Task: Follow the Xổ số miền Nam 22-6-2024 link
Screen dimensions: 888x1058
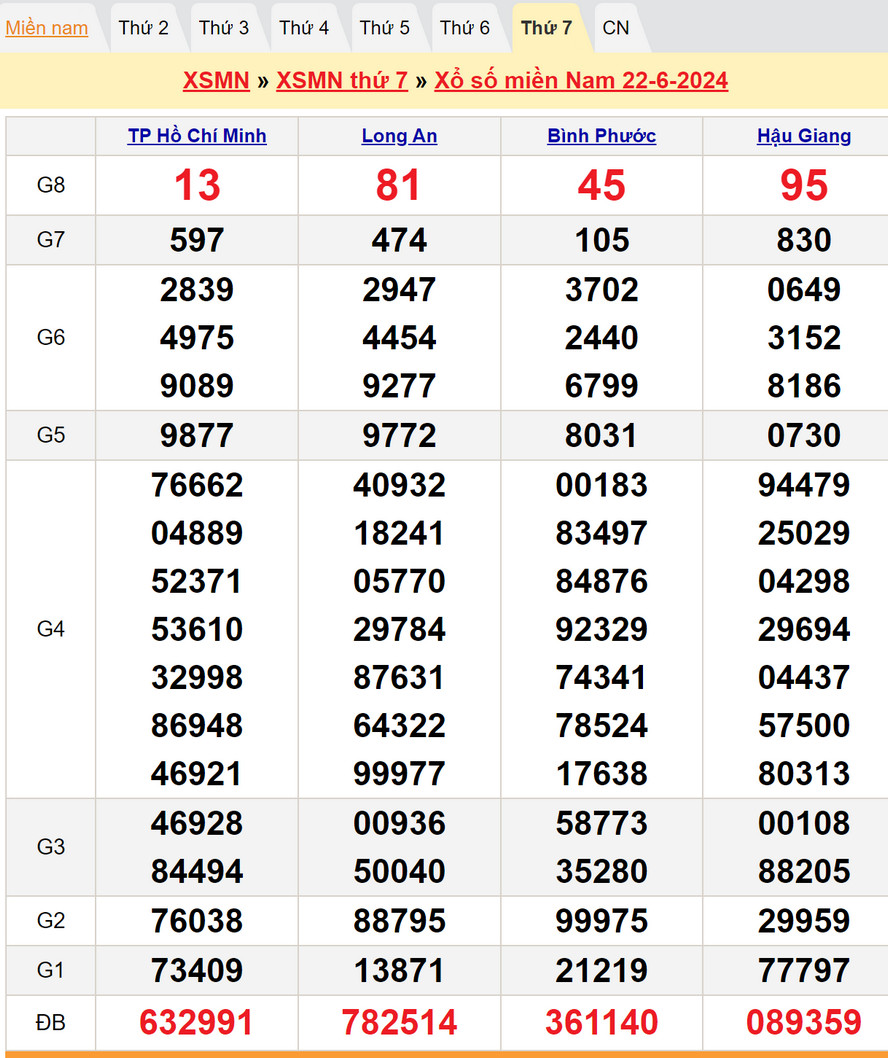Action: pos(581,80)
